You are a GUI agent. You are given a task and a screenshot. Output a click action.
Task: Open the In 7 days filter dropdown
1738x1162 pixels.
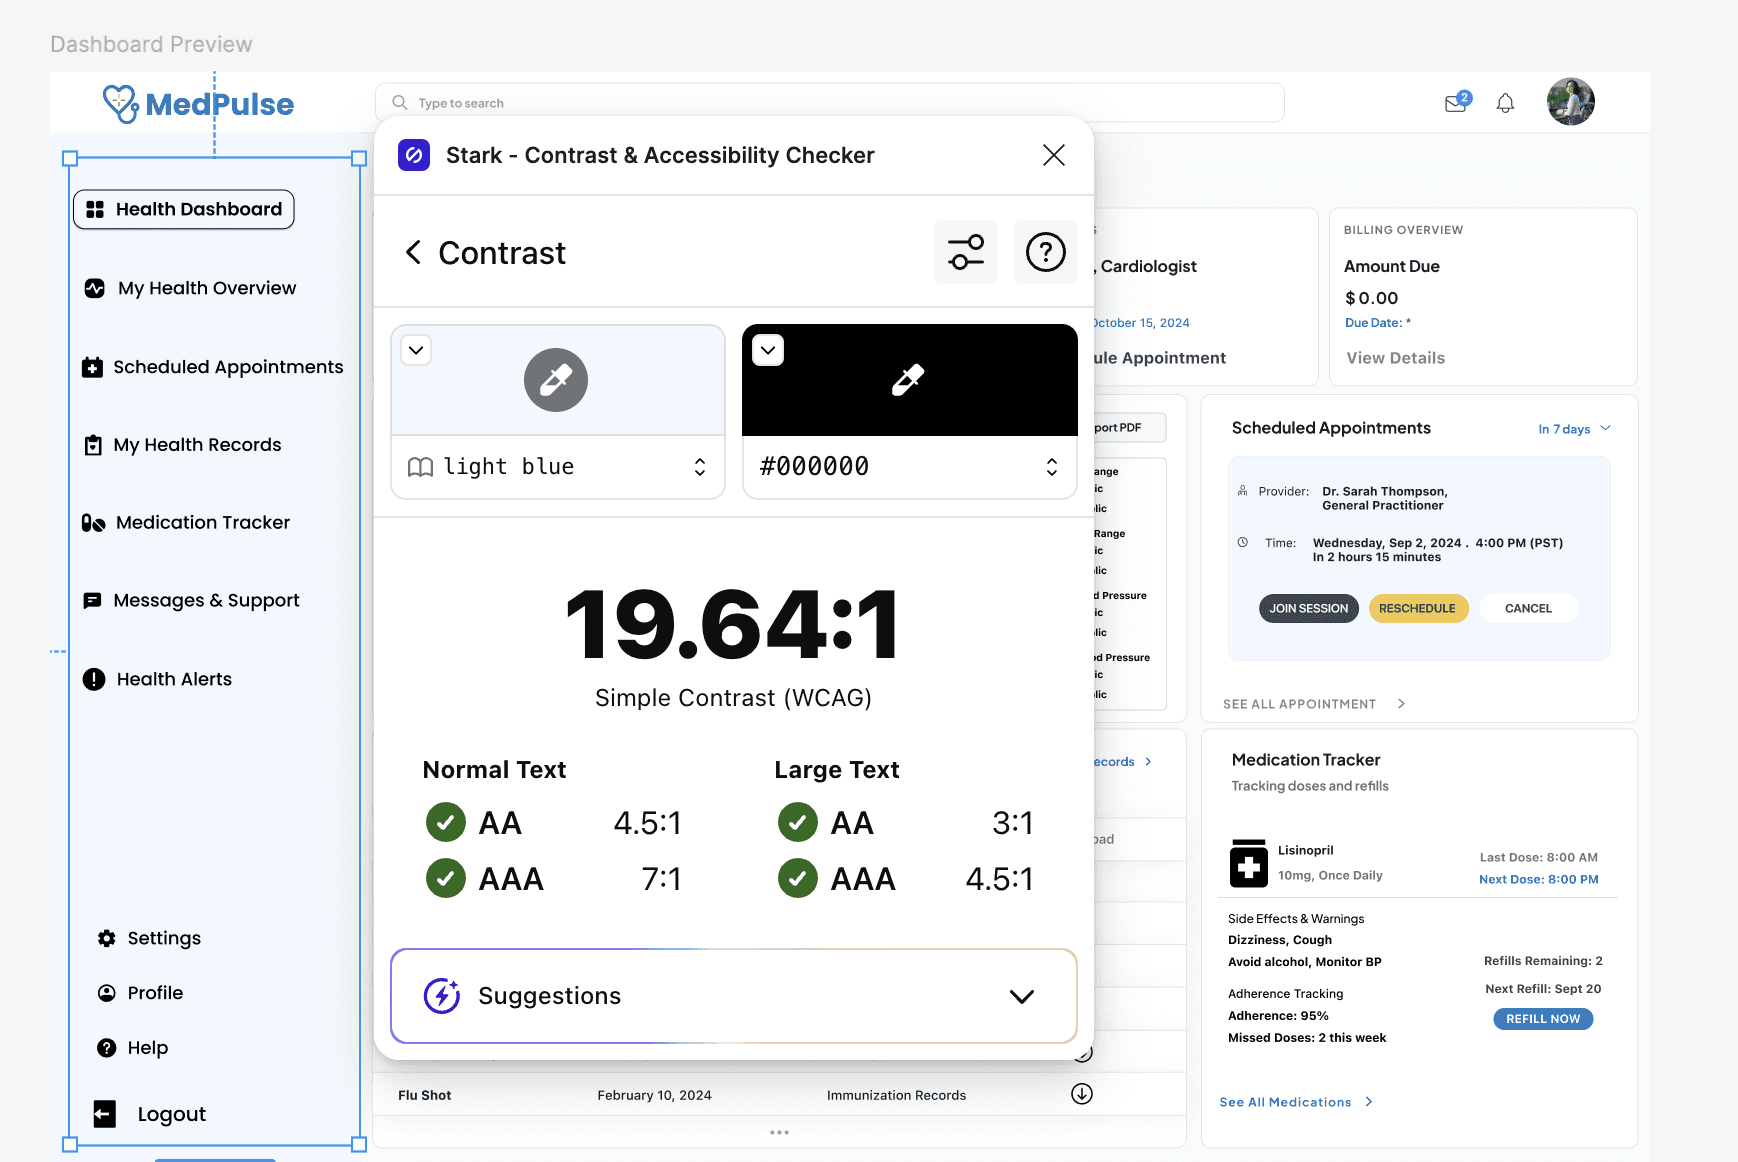click(1574, 429)
